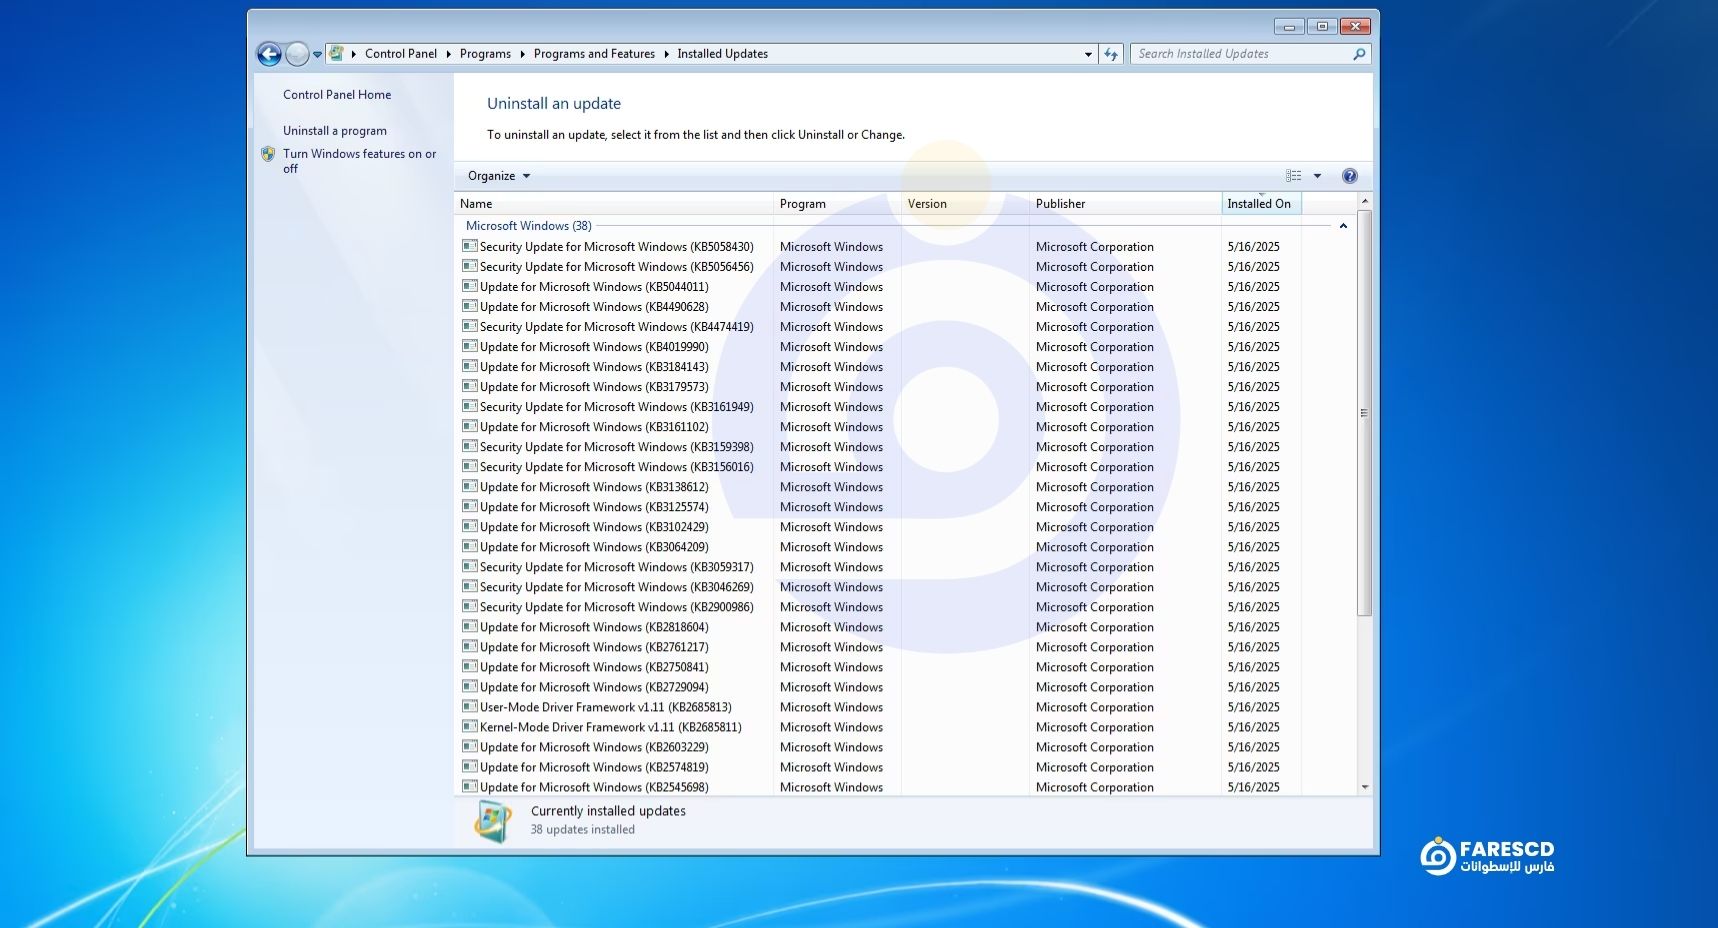Select Security Update for Microsoft Windows (KB3059317)
Viewport: 1718px width, 928px height.
click(616, 567)
